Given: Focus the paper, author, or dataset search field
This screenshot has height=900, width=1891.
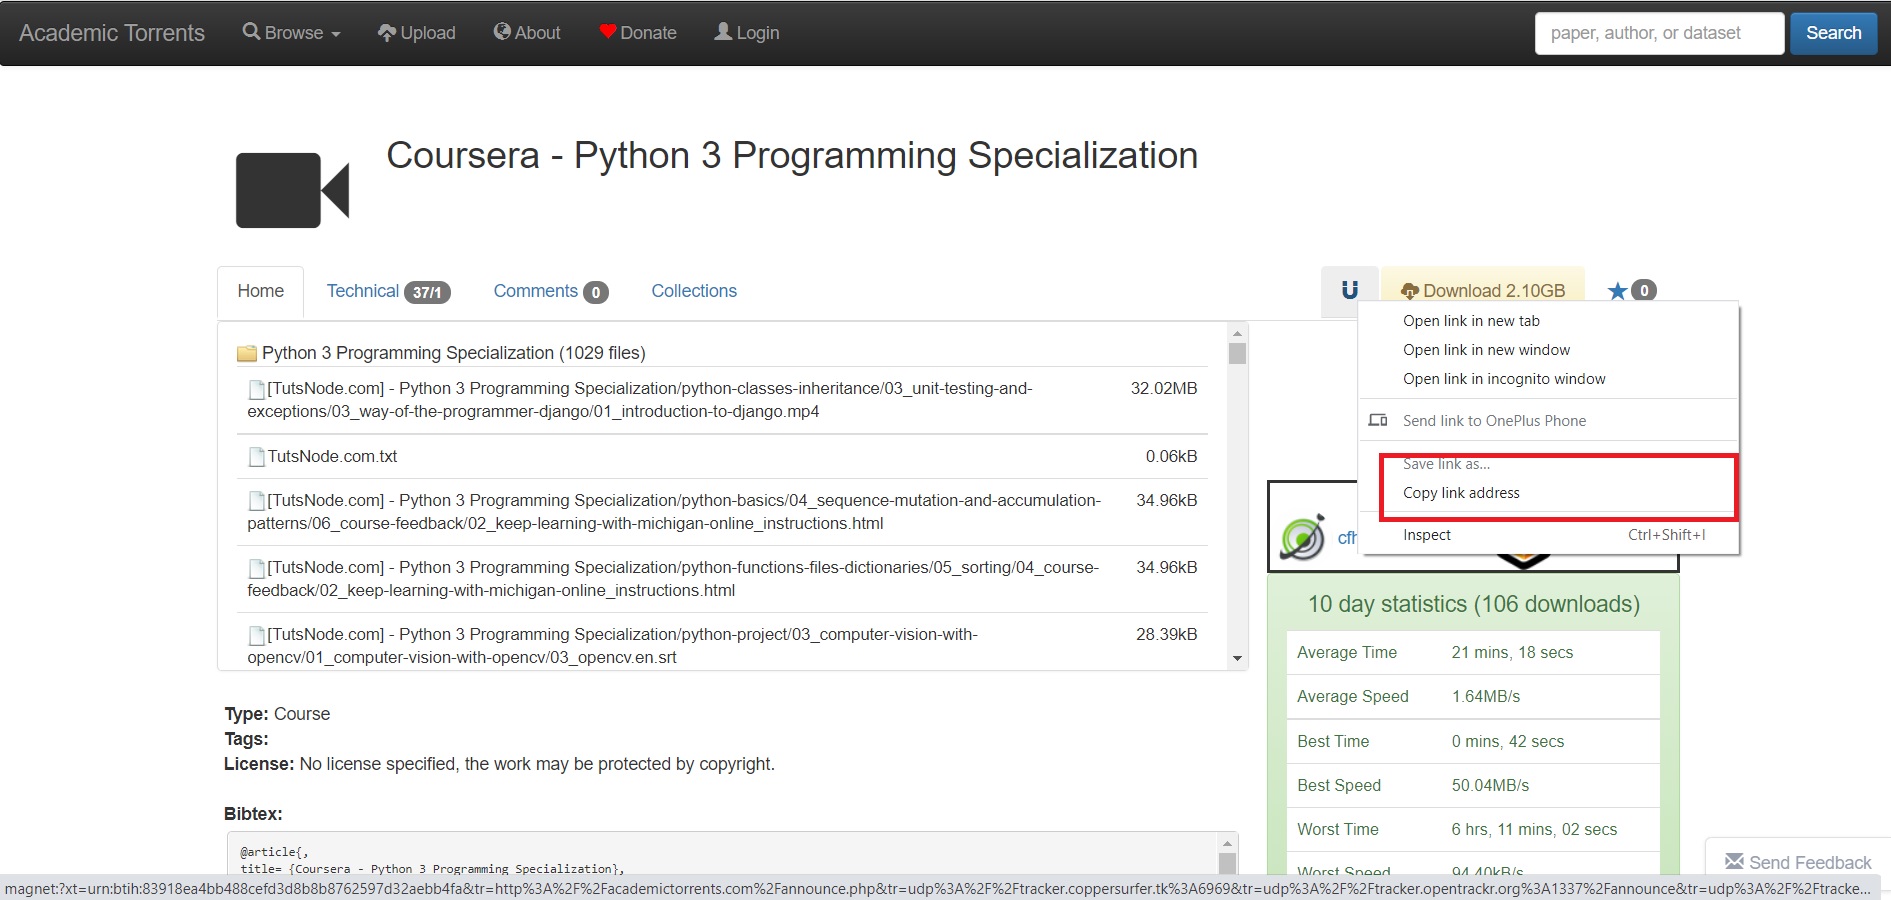Looking at the screenshot, I should pos(1659,33).
